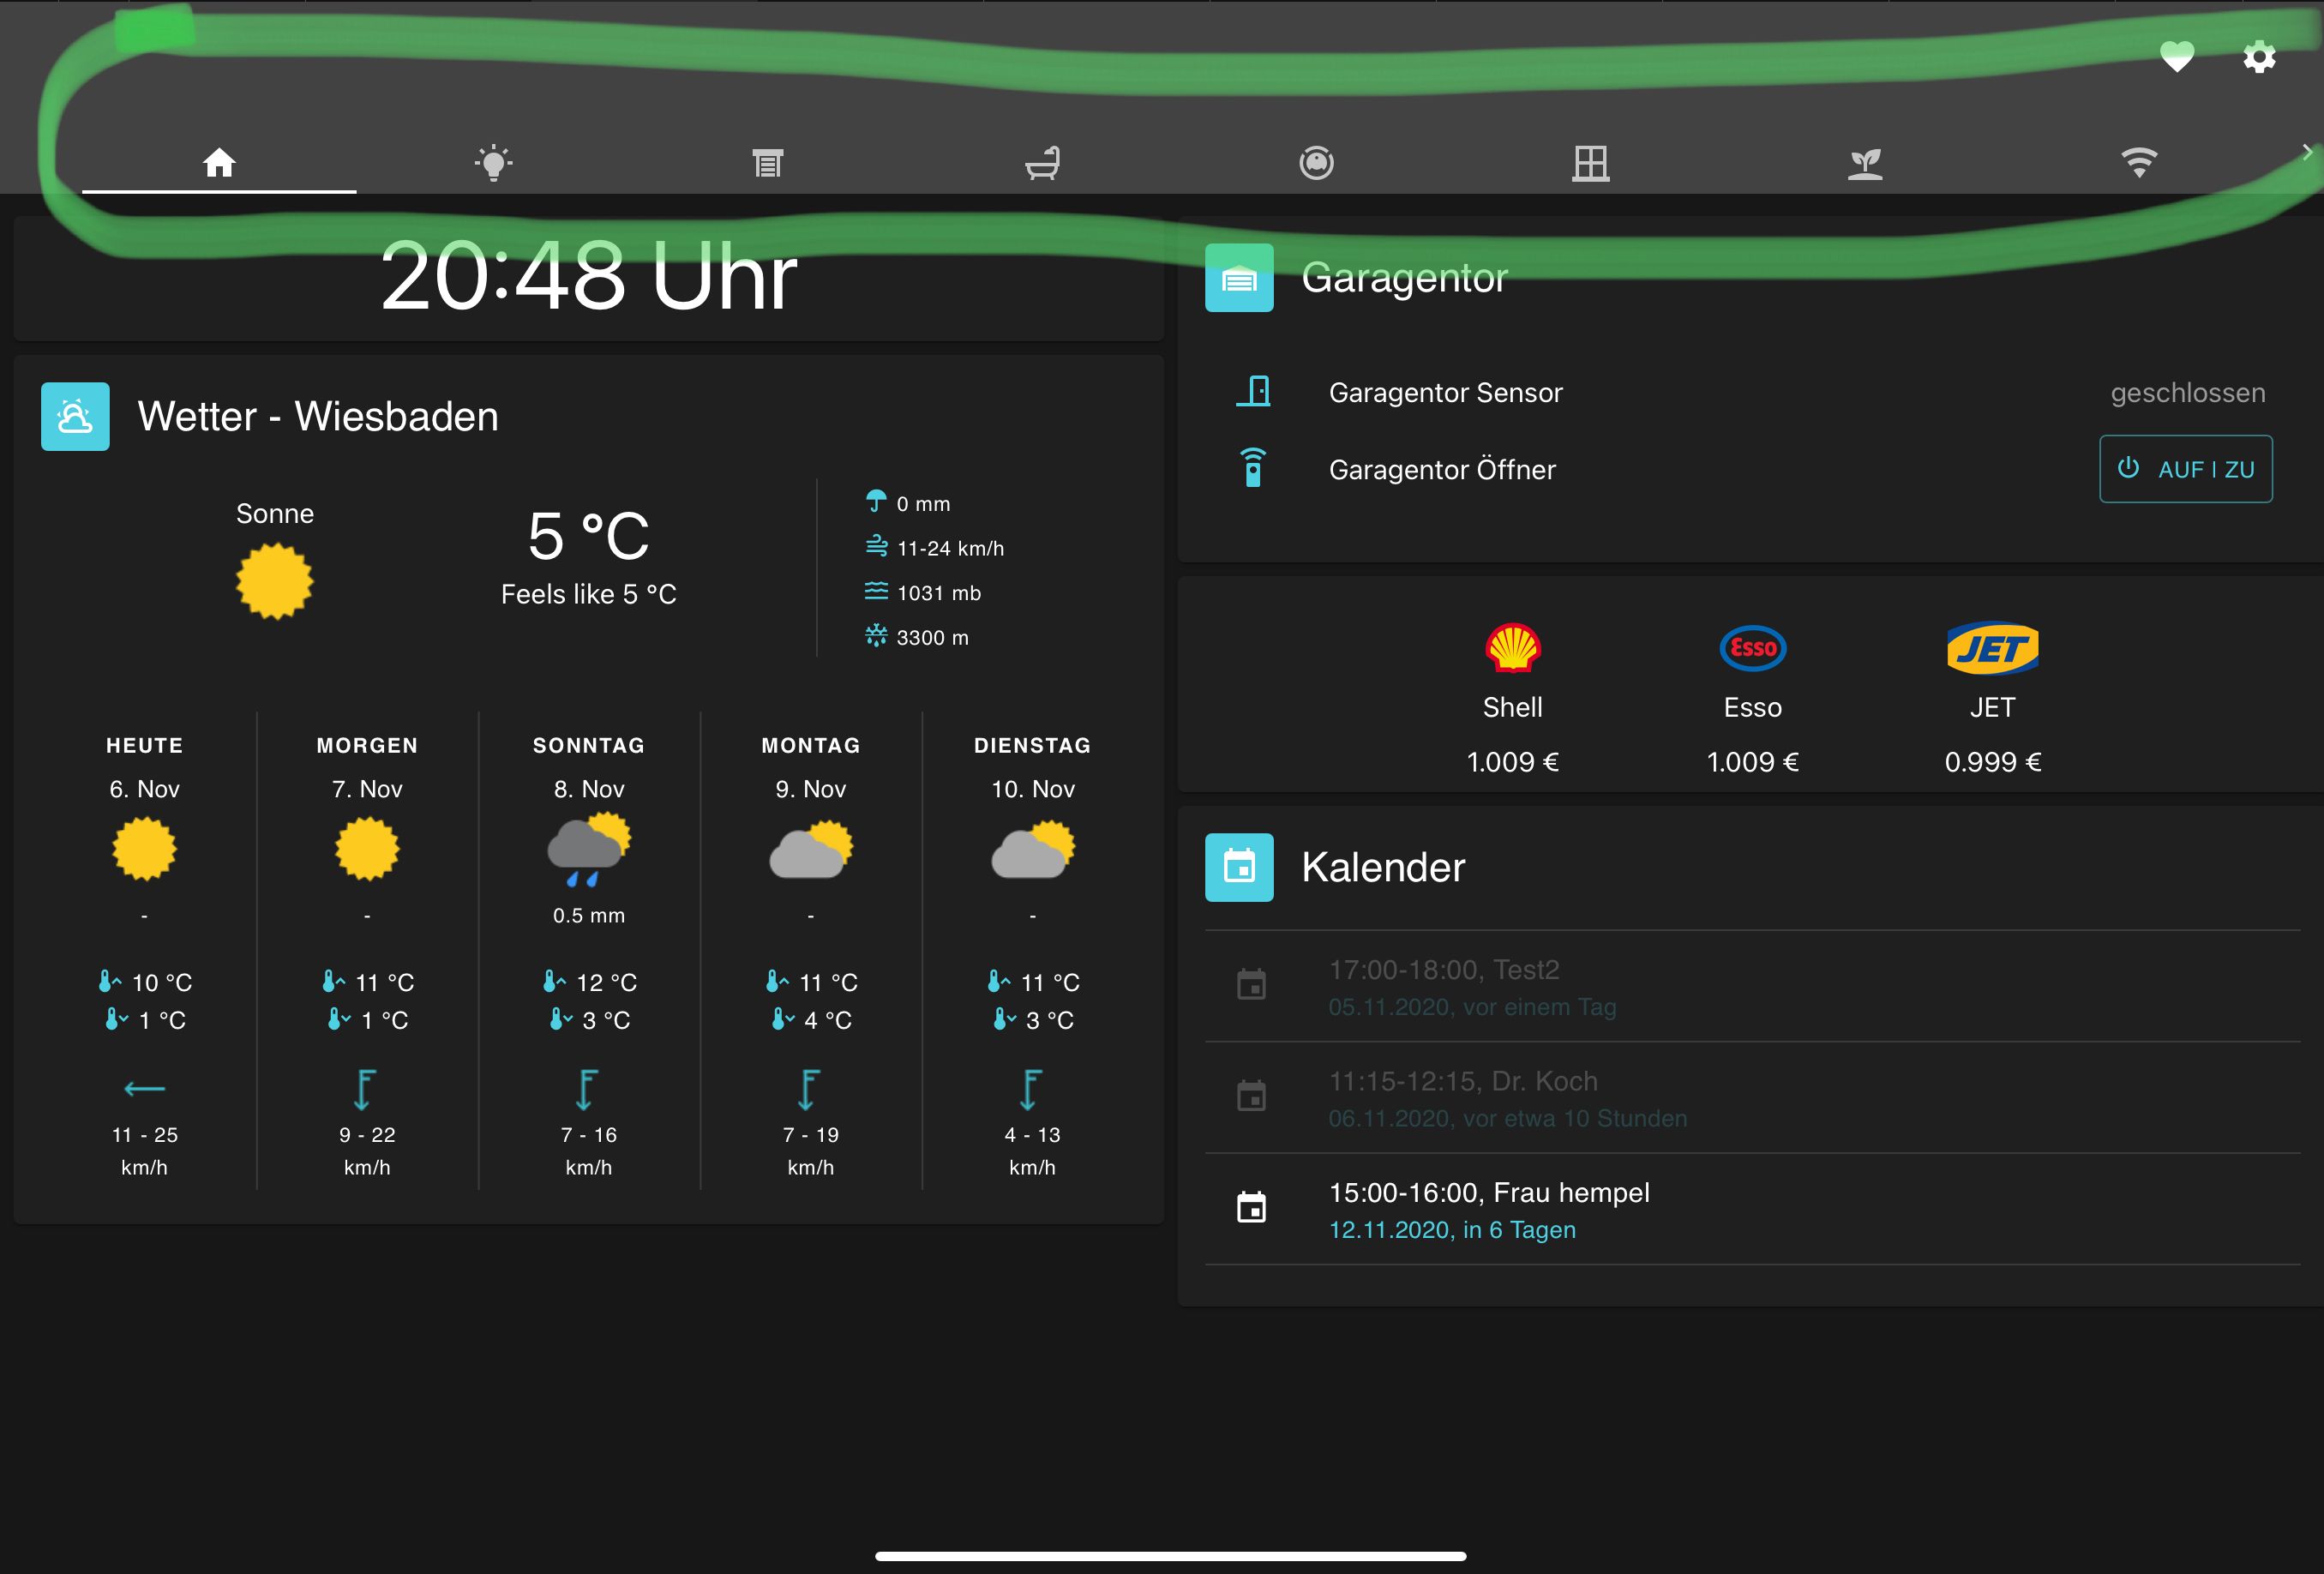Viewport: 2324px width, 1574px height.
Task: Select the WiFi network tab icon
Action: click(x=2138, y=162)
